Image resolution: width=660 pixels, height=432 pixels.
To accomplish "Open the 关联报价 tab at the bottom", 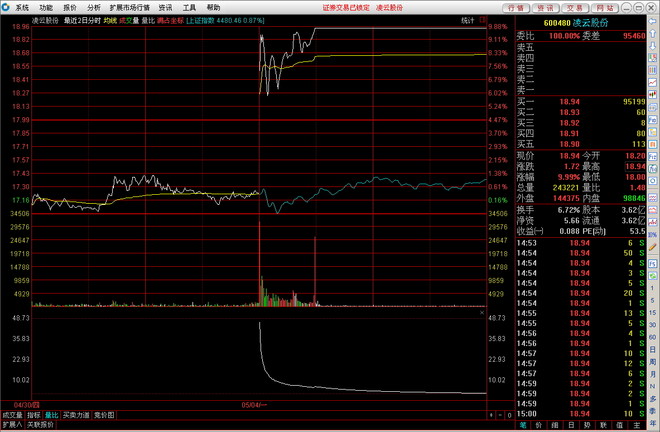I will (x=40, y=425).
